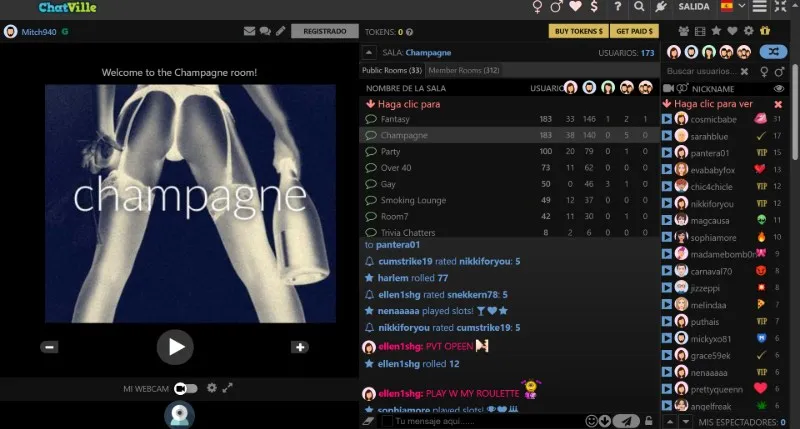Viewport: 800px width, 429px height.
Task: Toggle male filter beside user search
Action: pyautogui.click(x=780, y=72)
